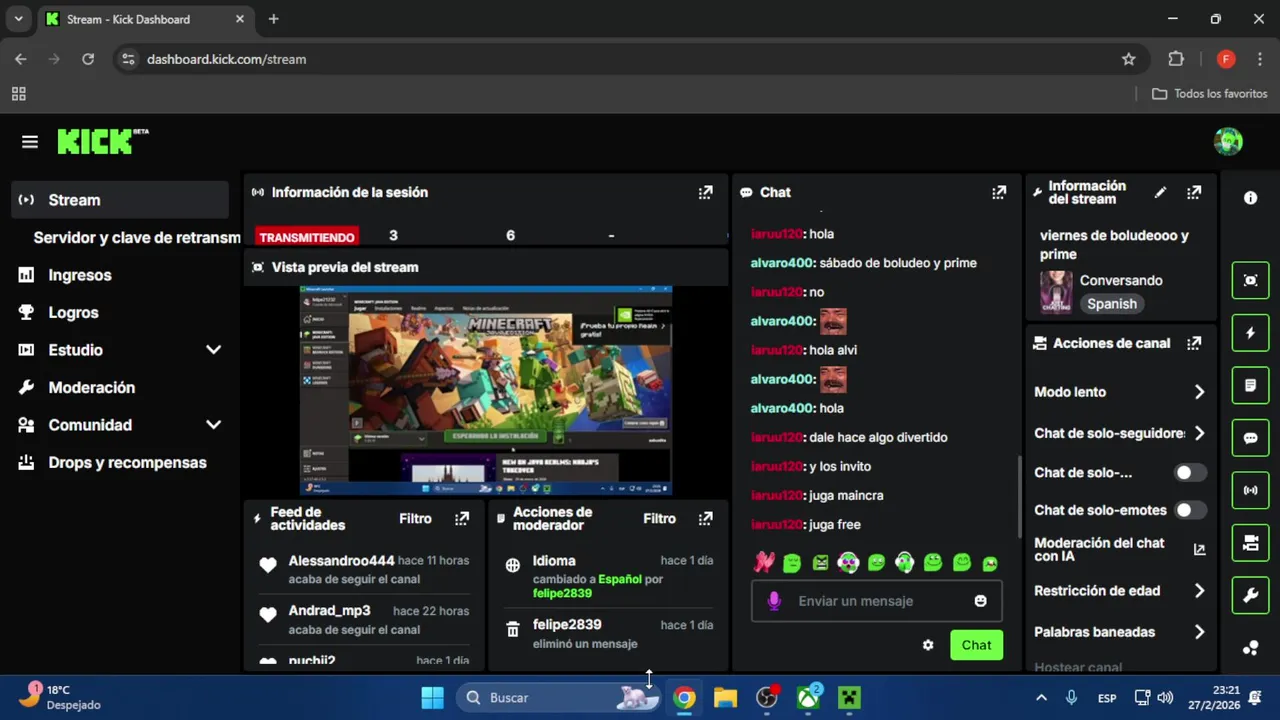Click the purple microphone icon in chat box

point(773,601)
